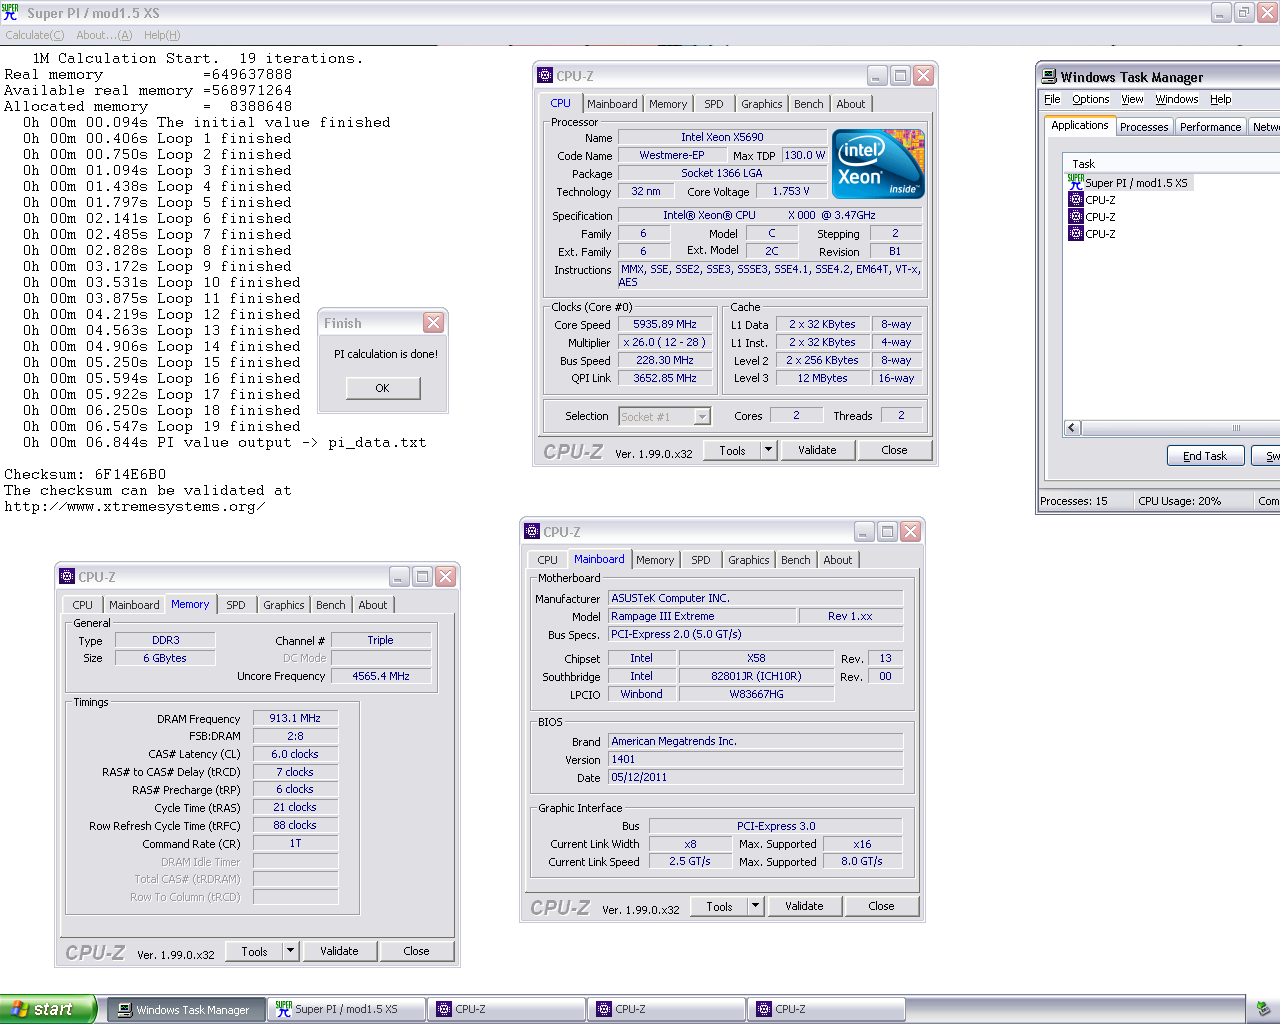Click Task column header in Task Manager
This screenshot has height=1024, width=1280.
pos(1172,164)
